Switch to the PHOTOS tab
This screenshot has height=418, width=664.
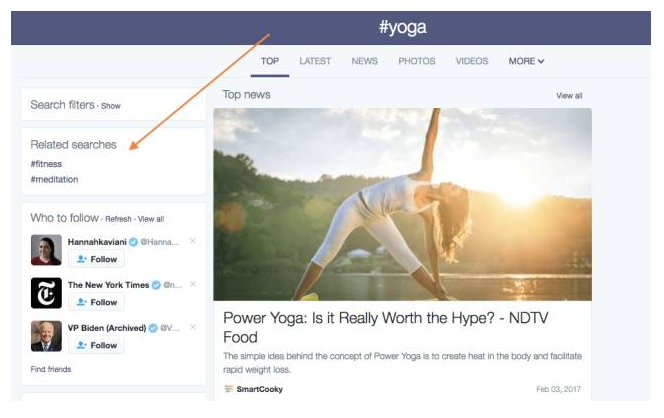[417, 61]
